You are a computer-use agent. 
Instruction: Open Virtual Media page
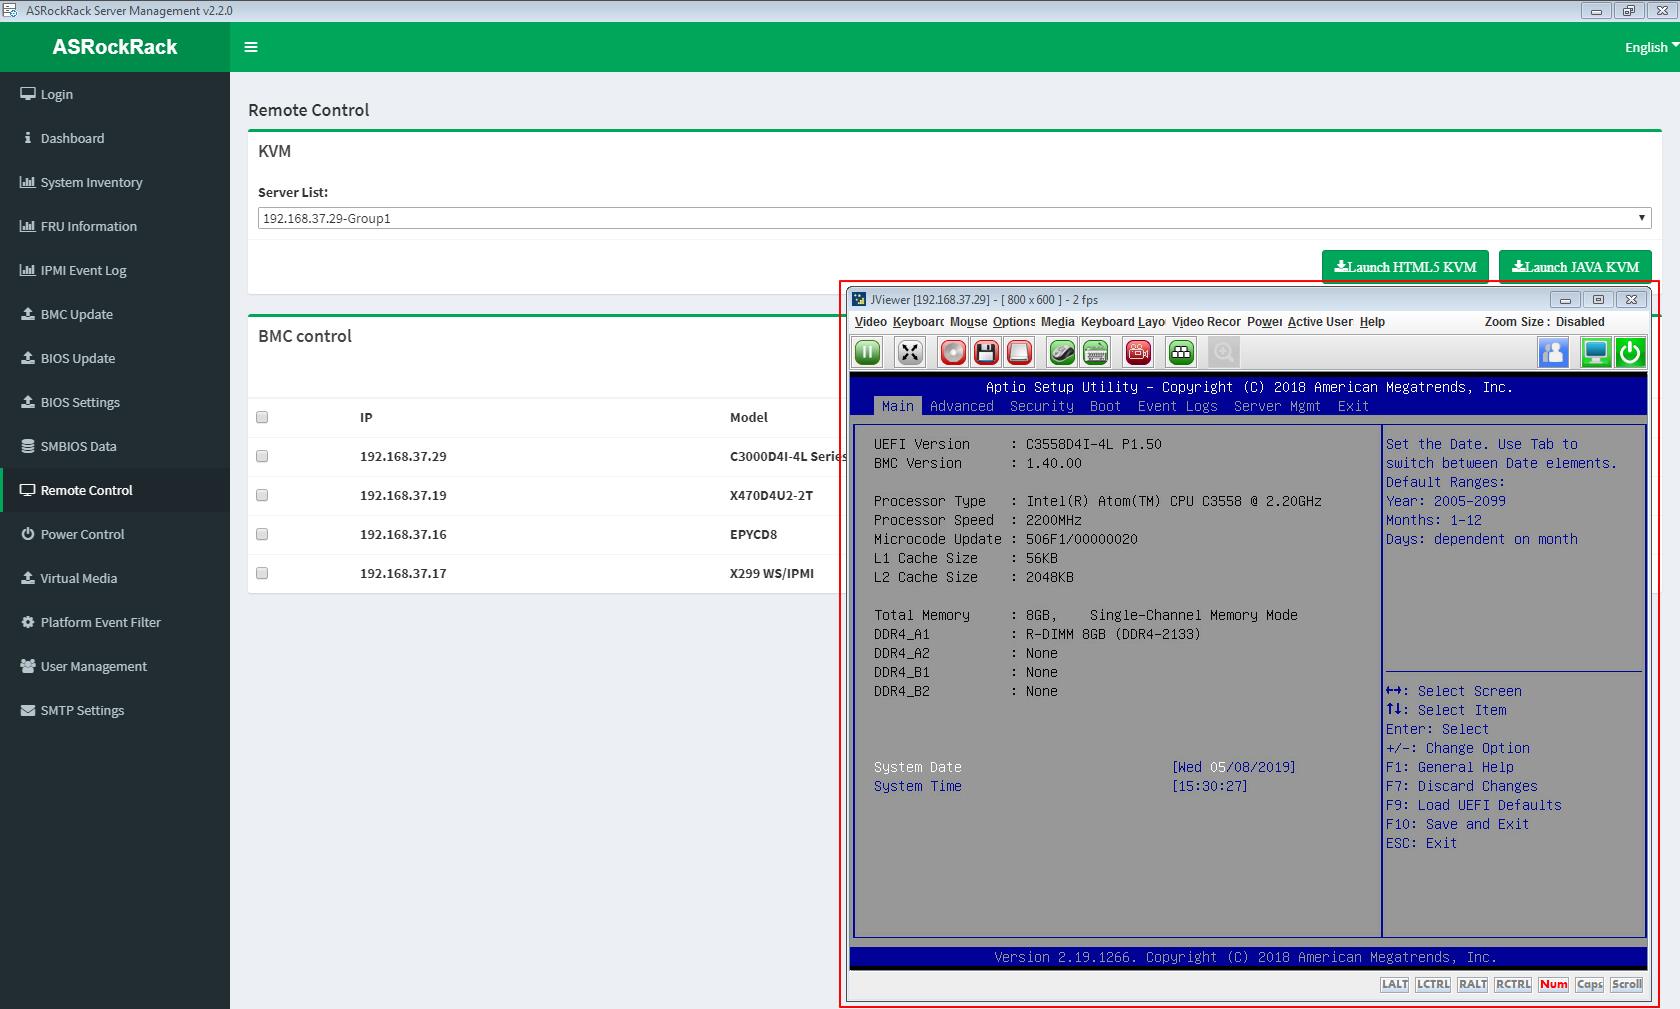pos(115,578)
